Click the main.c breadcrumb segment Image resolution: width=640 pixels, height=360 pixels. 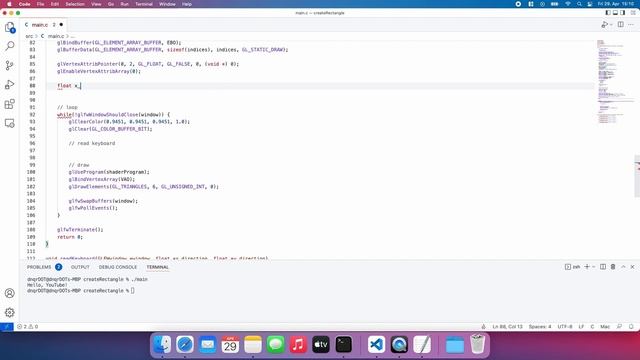point(56,36)
